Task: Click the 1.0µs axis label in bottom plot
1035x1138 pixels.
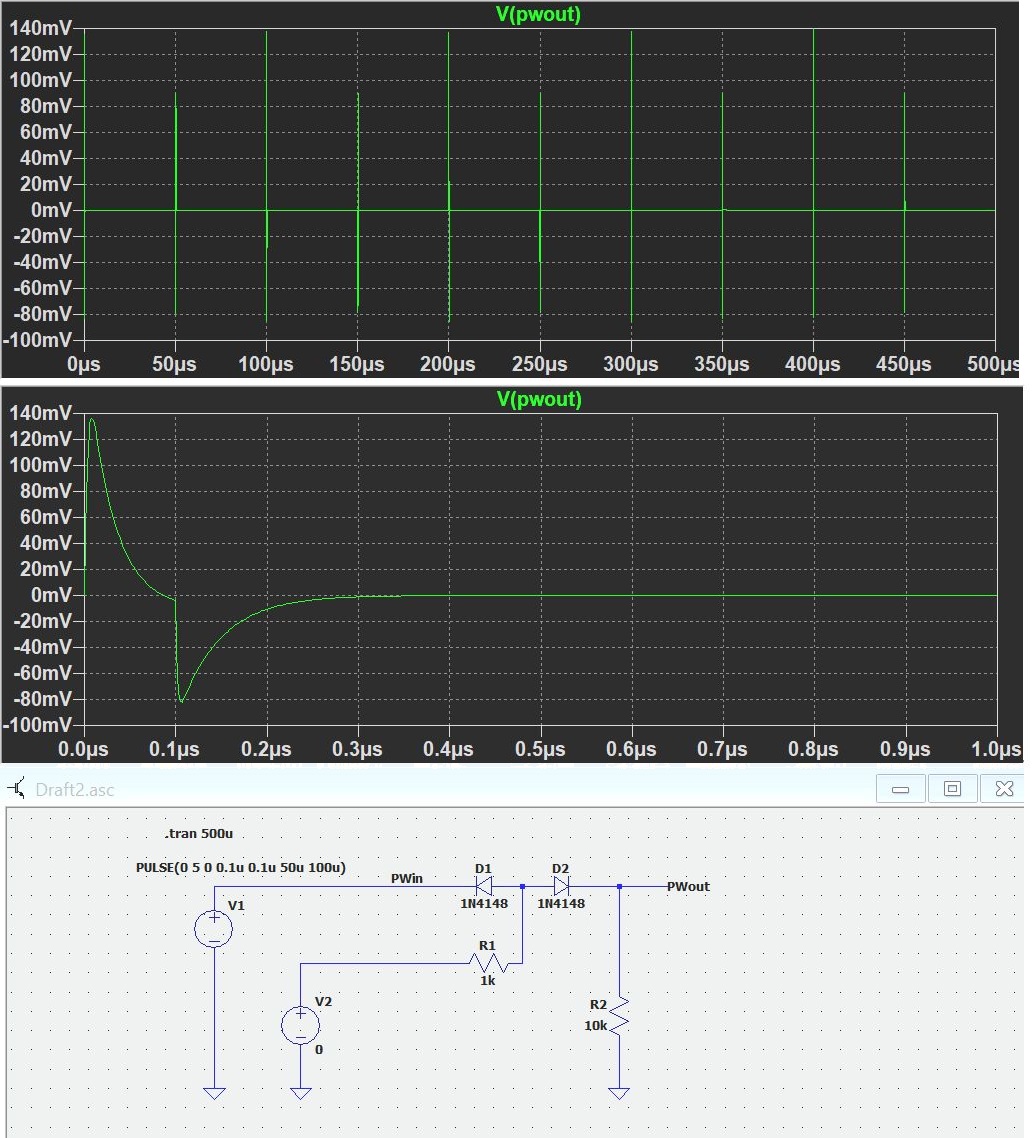Action: click(x=996, y=748)
